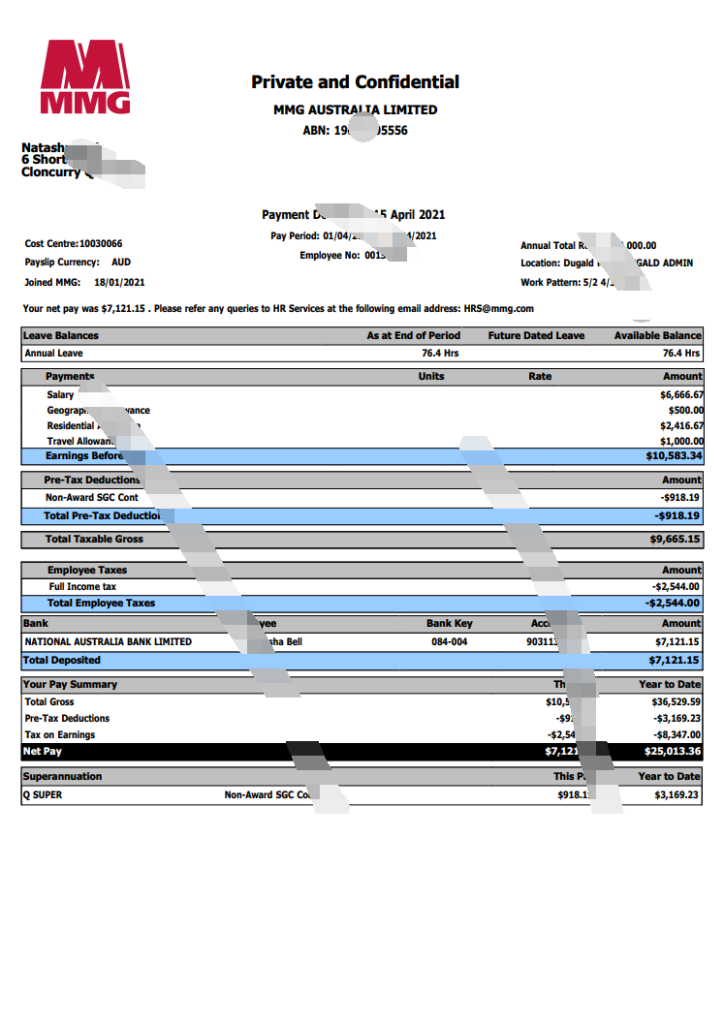Click 'Year to Date' header in Superannuation
This screenshot has width=724, height=1024.
click(669, 776)
